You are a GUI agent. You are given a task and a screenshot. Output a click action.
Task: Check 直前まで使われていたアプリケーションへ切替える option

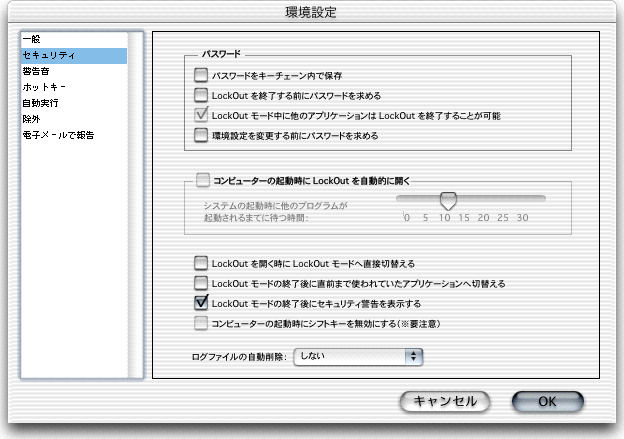(x=201, y=283)
